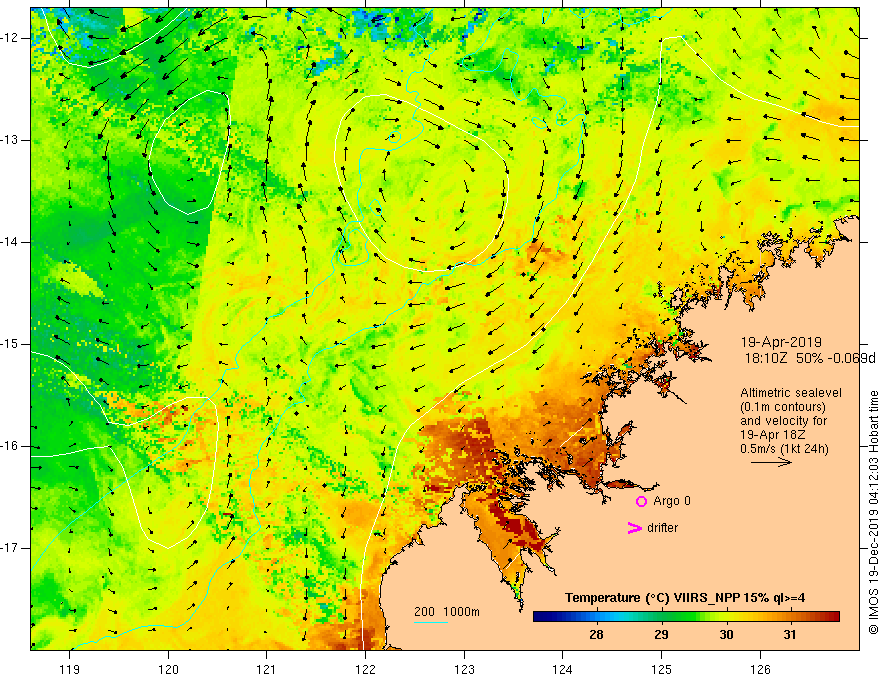
Task: Click the 'Argo 0' legend label
Action: [672, 501]
